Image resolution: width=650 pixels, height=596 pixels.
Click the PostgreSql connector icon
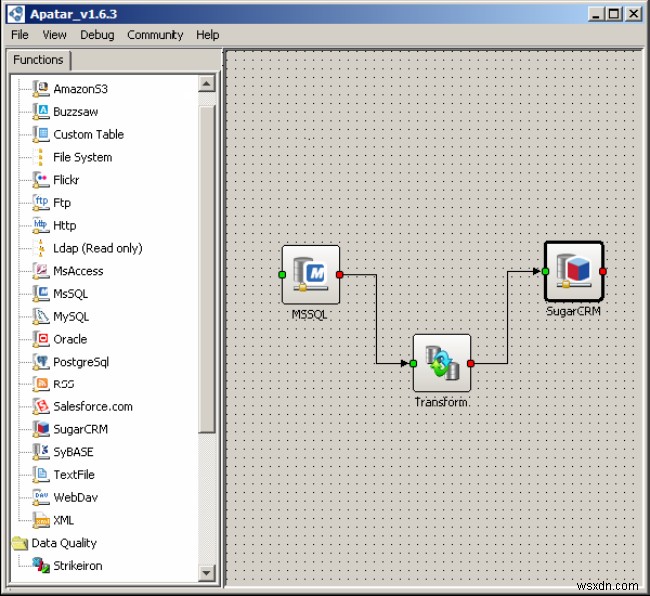(41, 362)
